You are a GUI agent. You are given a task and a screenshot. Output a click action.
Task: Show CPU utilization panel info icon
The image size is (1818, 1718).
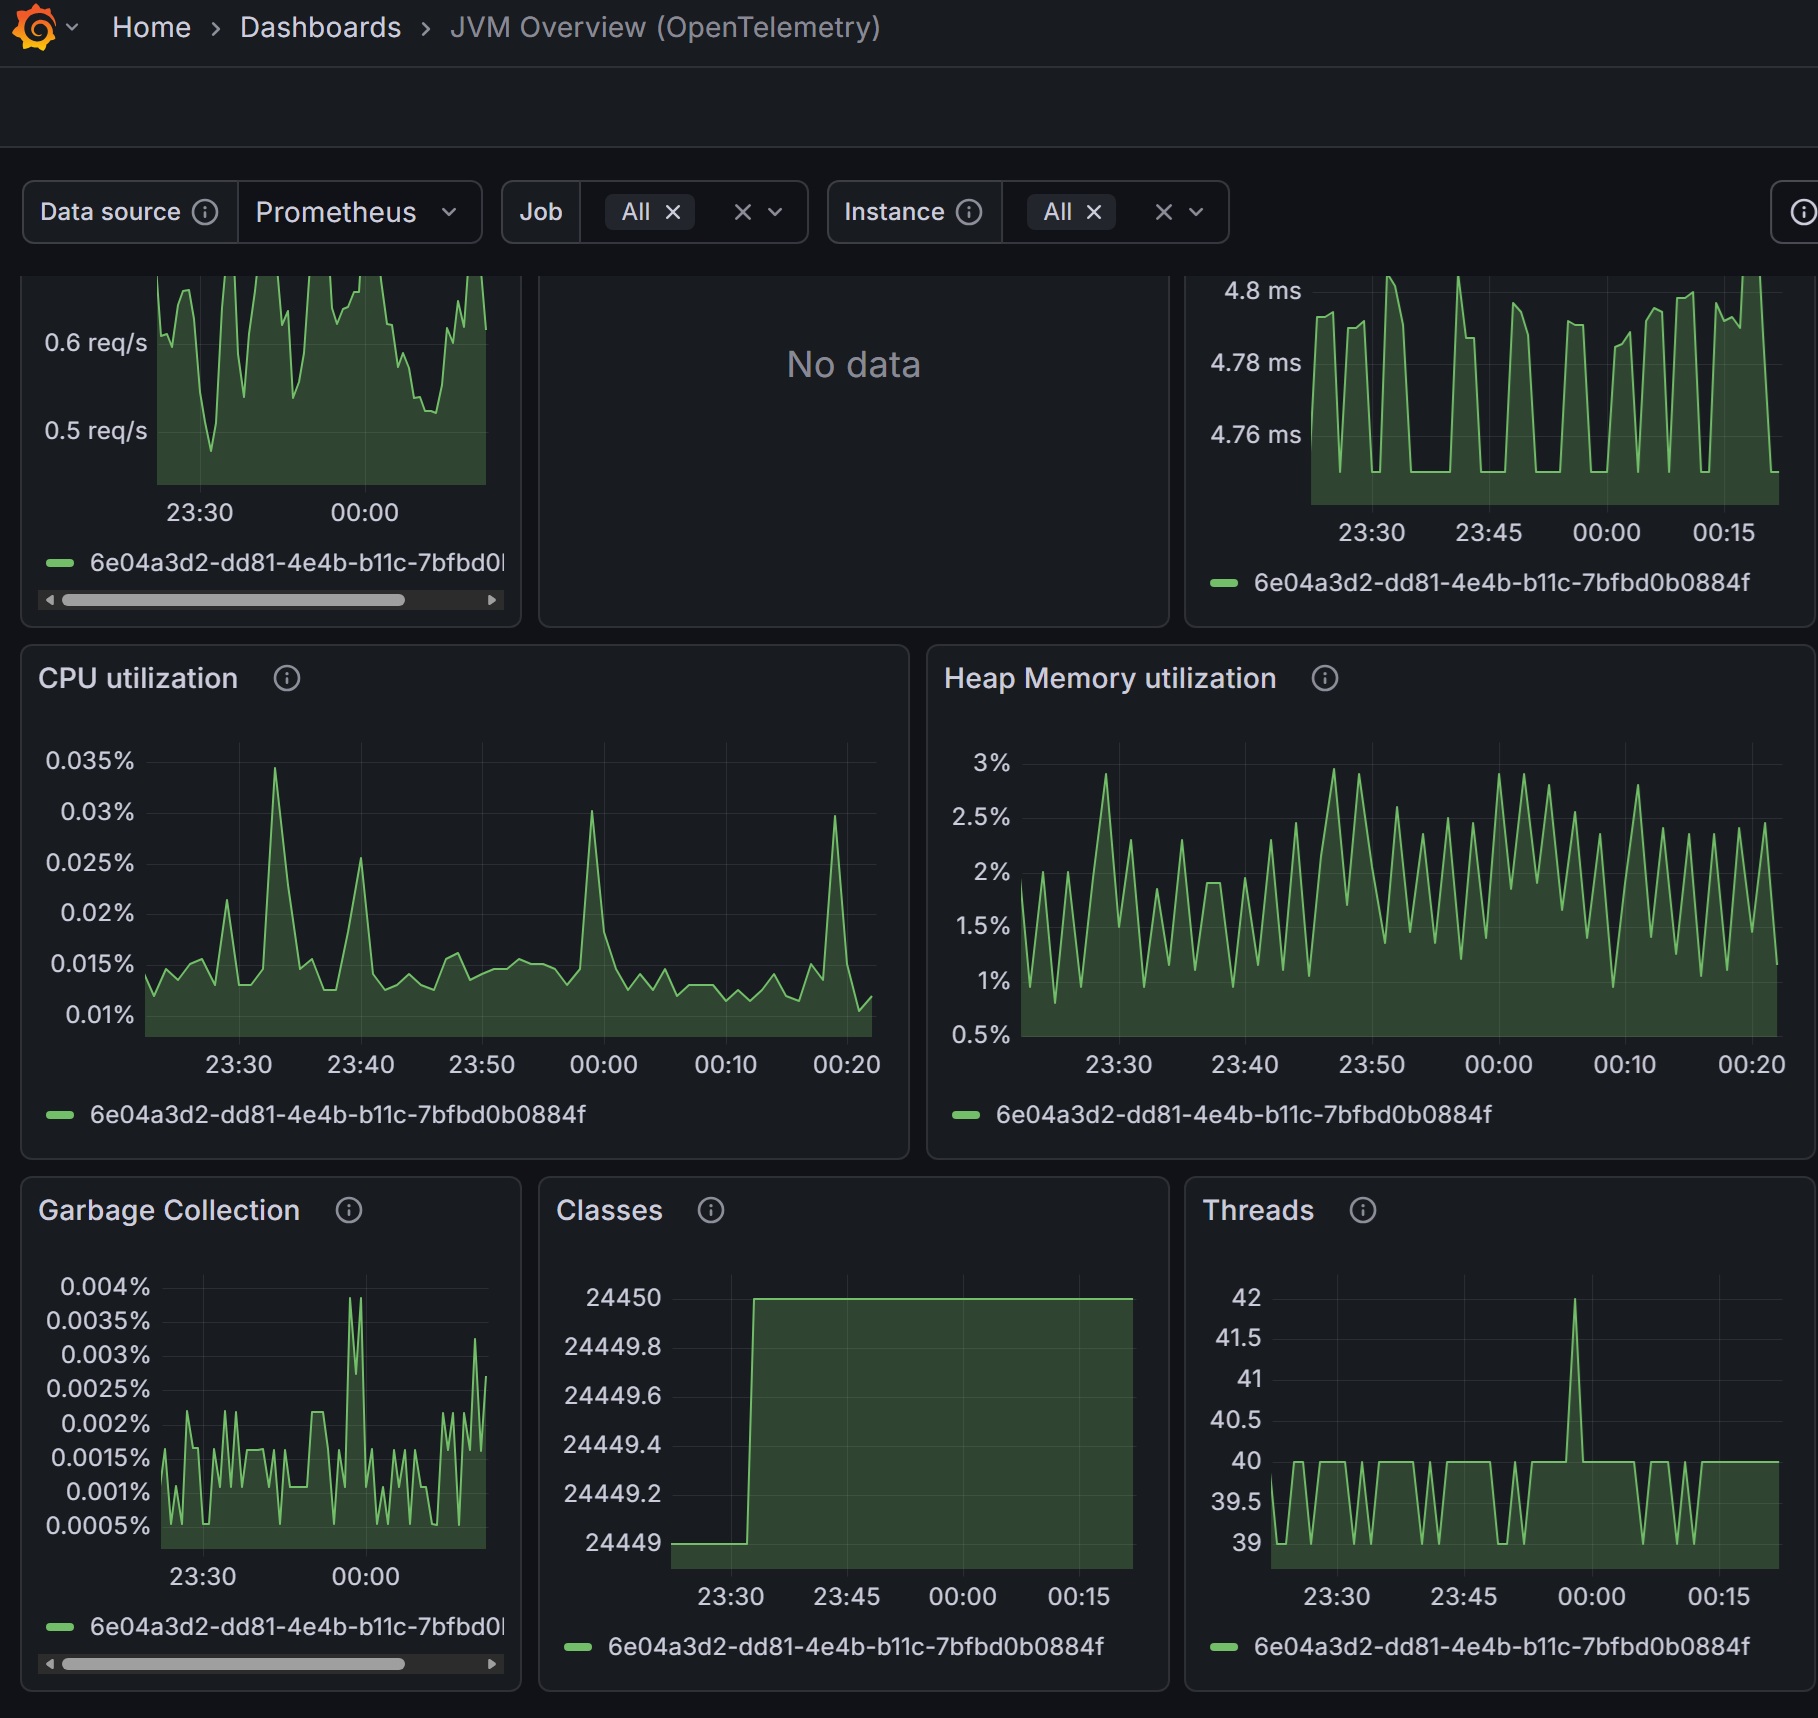(287, 679)
